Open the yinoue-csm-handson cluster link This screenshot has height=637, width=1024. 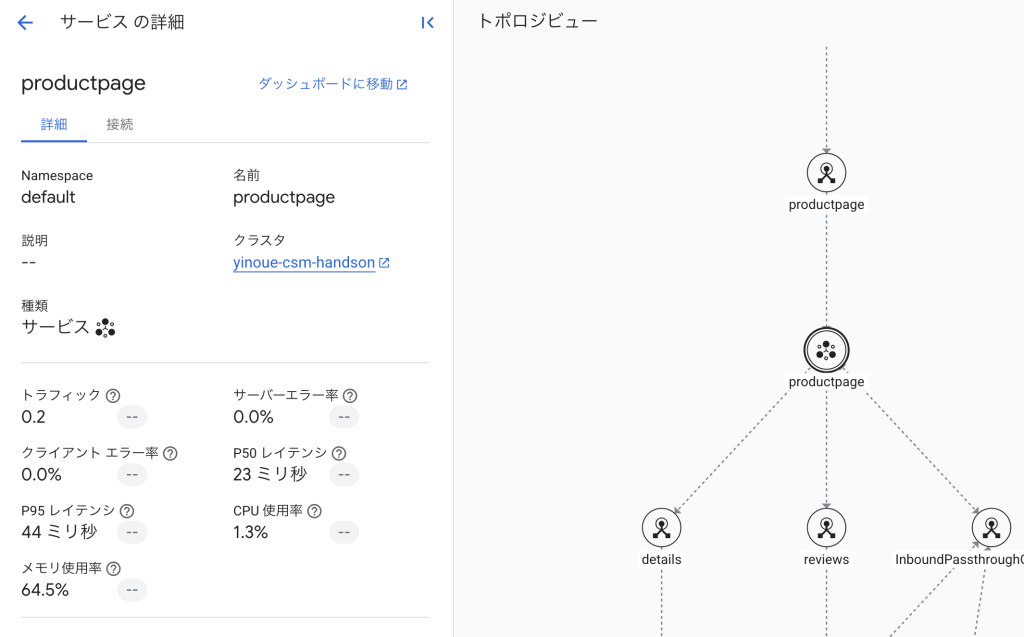304,263
